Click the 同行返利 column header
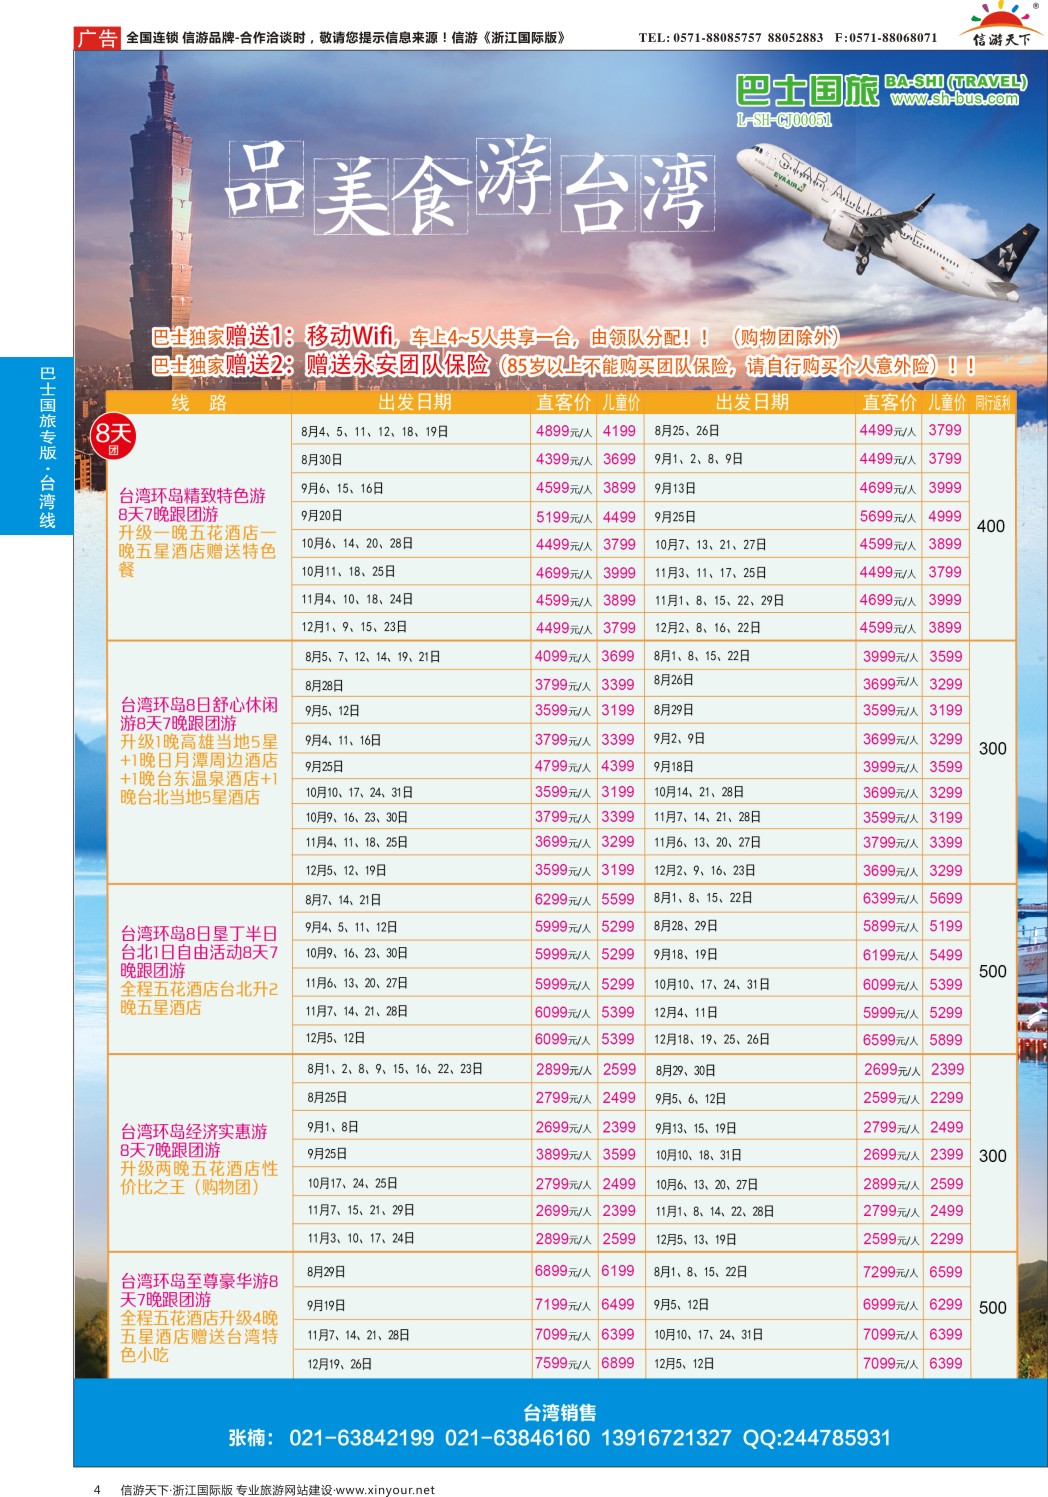 [993, 402]
